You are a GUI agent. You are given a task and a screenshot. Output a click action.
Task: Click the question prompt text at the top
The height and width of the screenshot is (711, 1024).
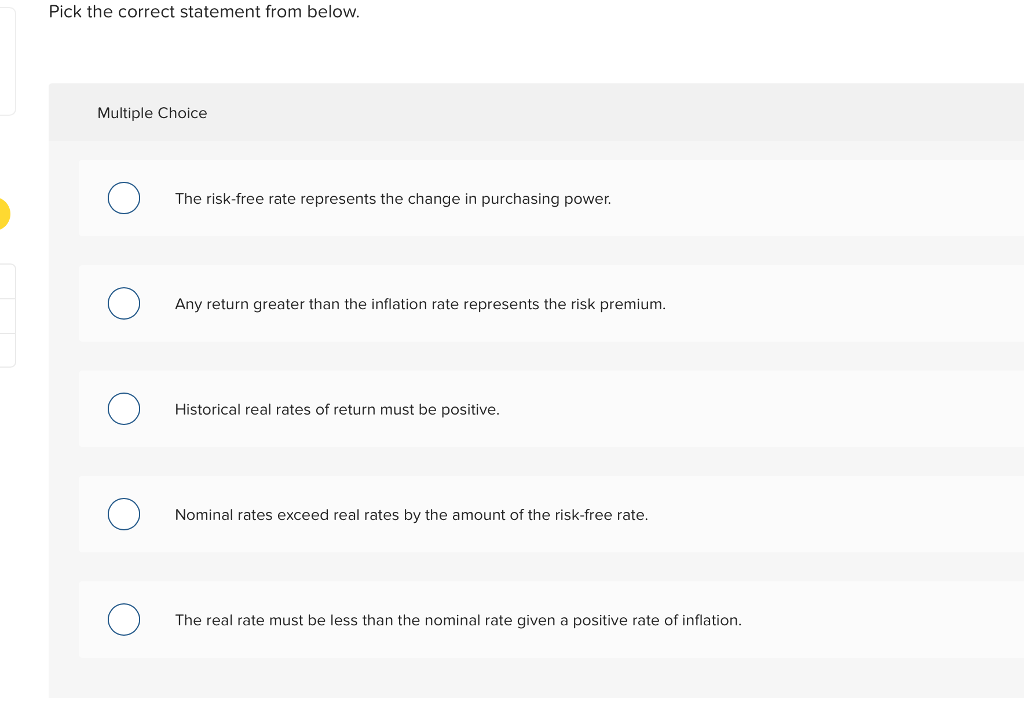point(204,12)
